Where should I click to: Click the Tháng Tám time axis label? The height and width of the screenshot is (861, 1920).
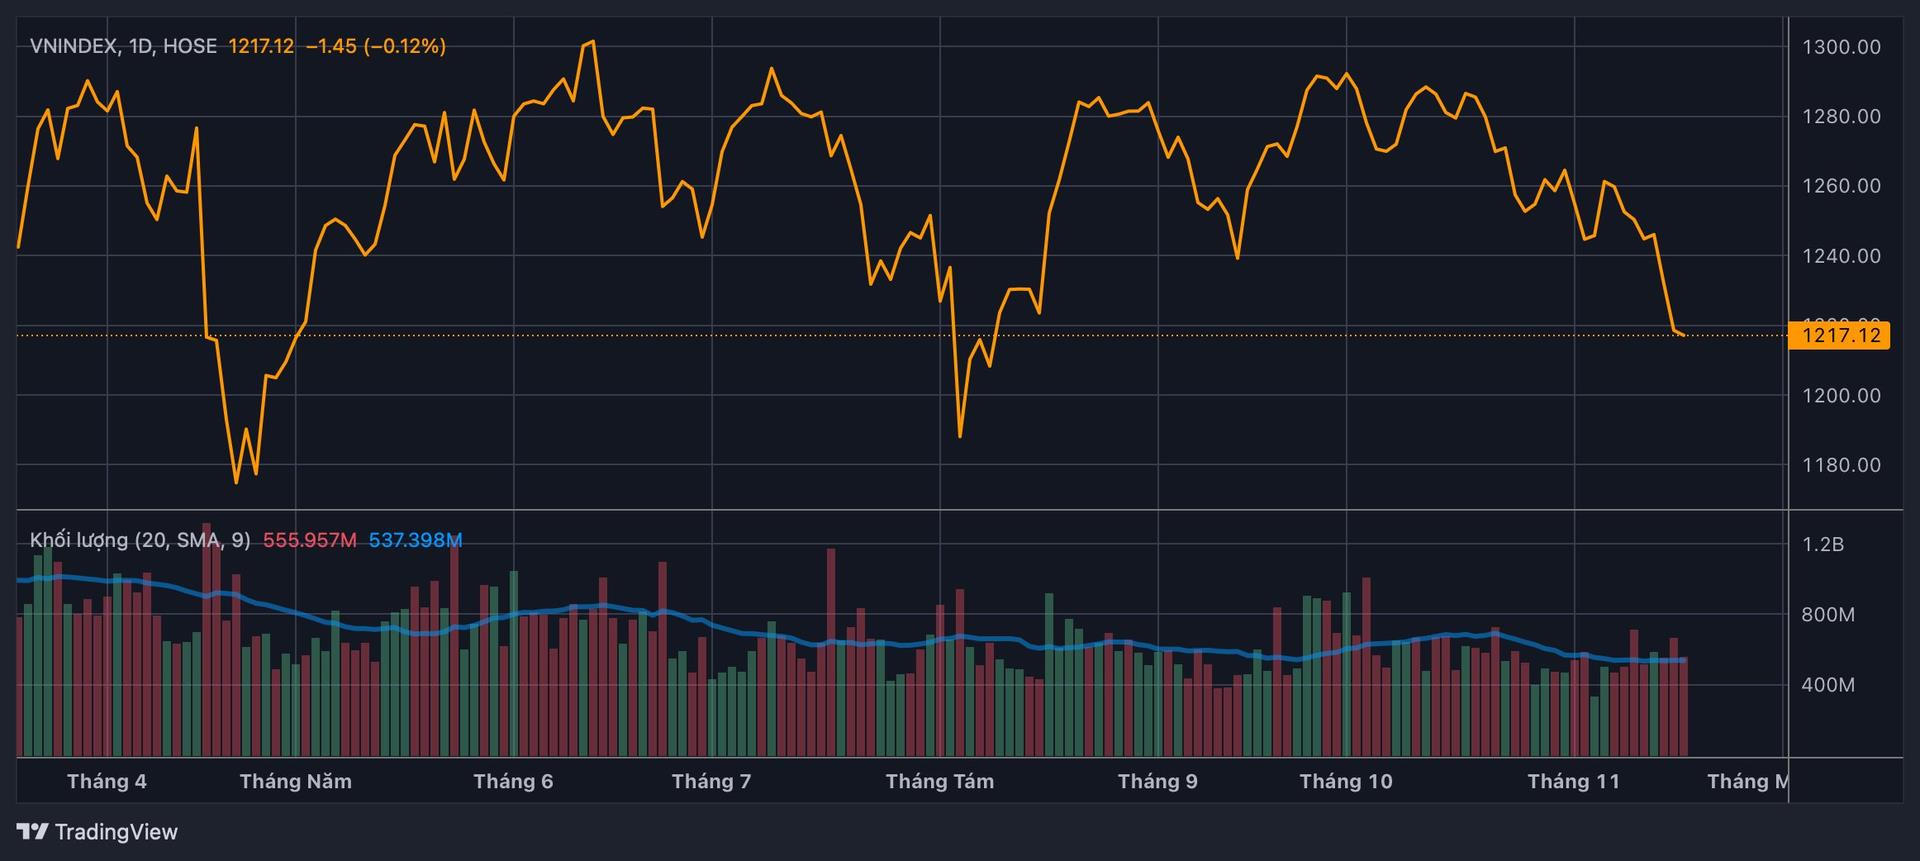939,781
